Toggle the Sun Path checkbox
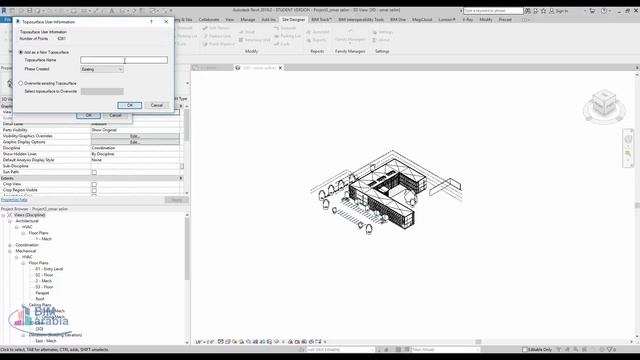The height and width of the screenshot is (360, 640). pos(94,172)
